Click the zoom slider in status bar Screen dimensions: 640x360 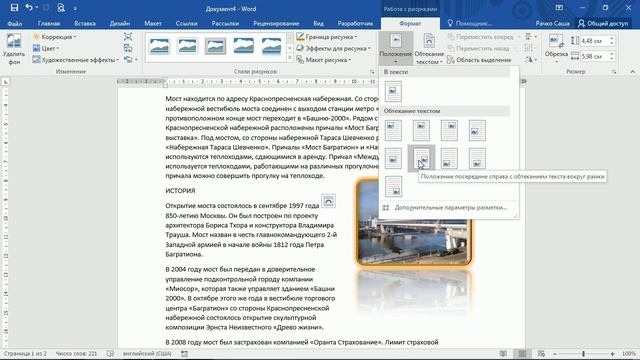coord(584,353)
